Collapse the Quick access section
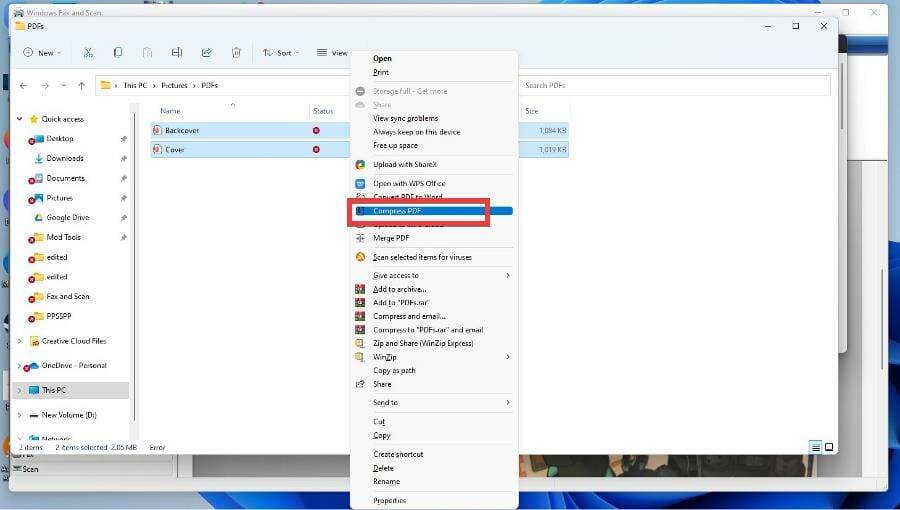 [x=20, y=119]
